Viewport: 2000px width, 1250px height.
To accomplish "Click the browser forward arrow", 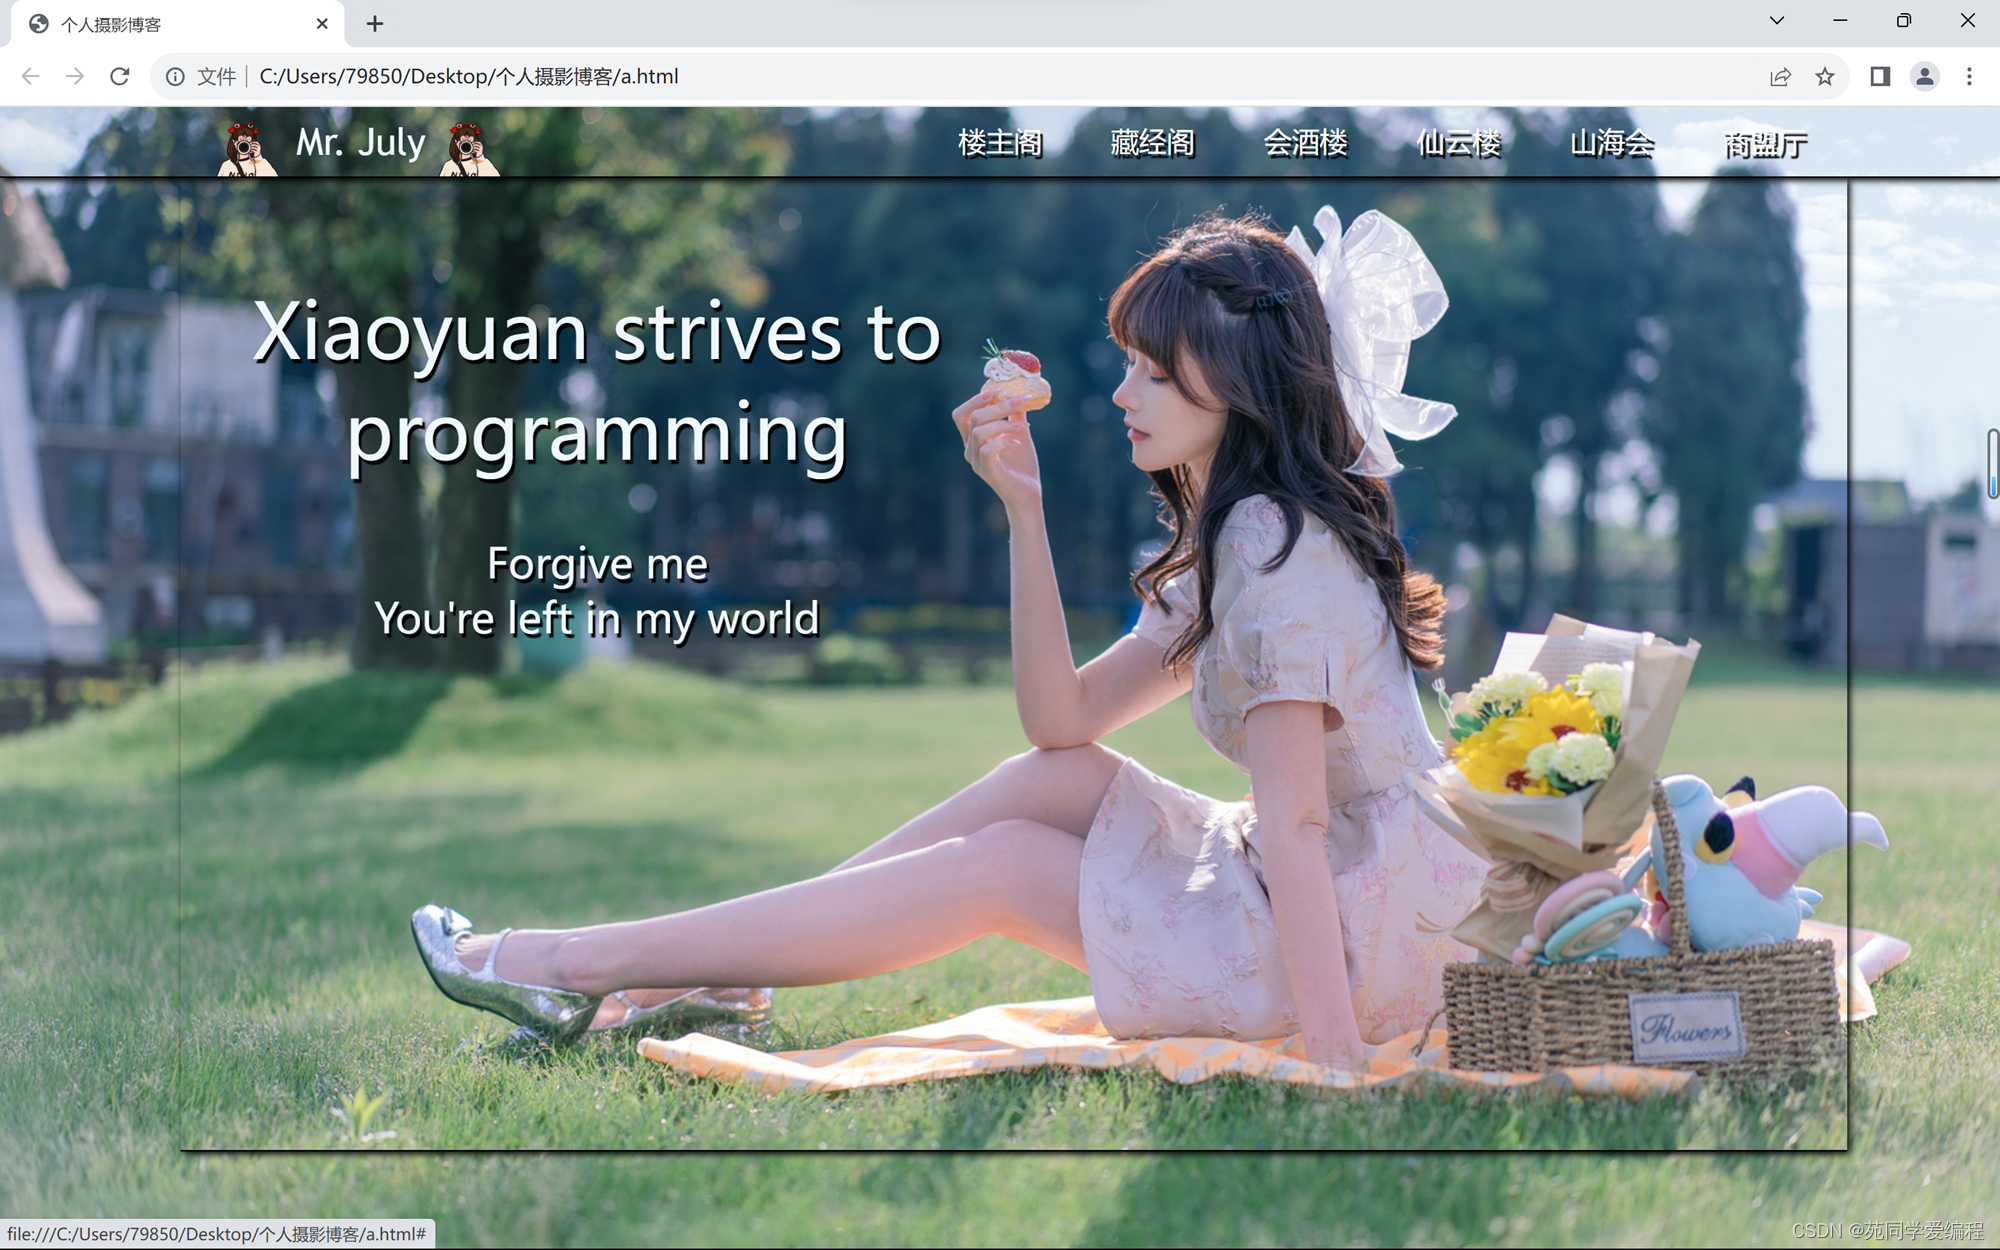I will coord(75,77).
